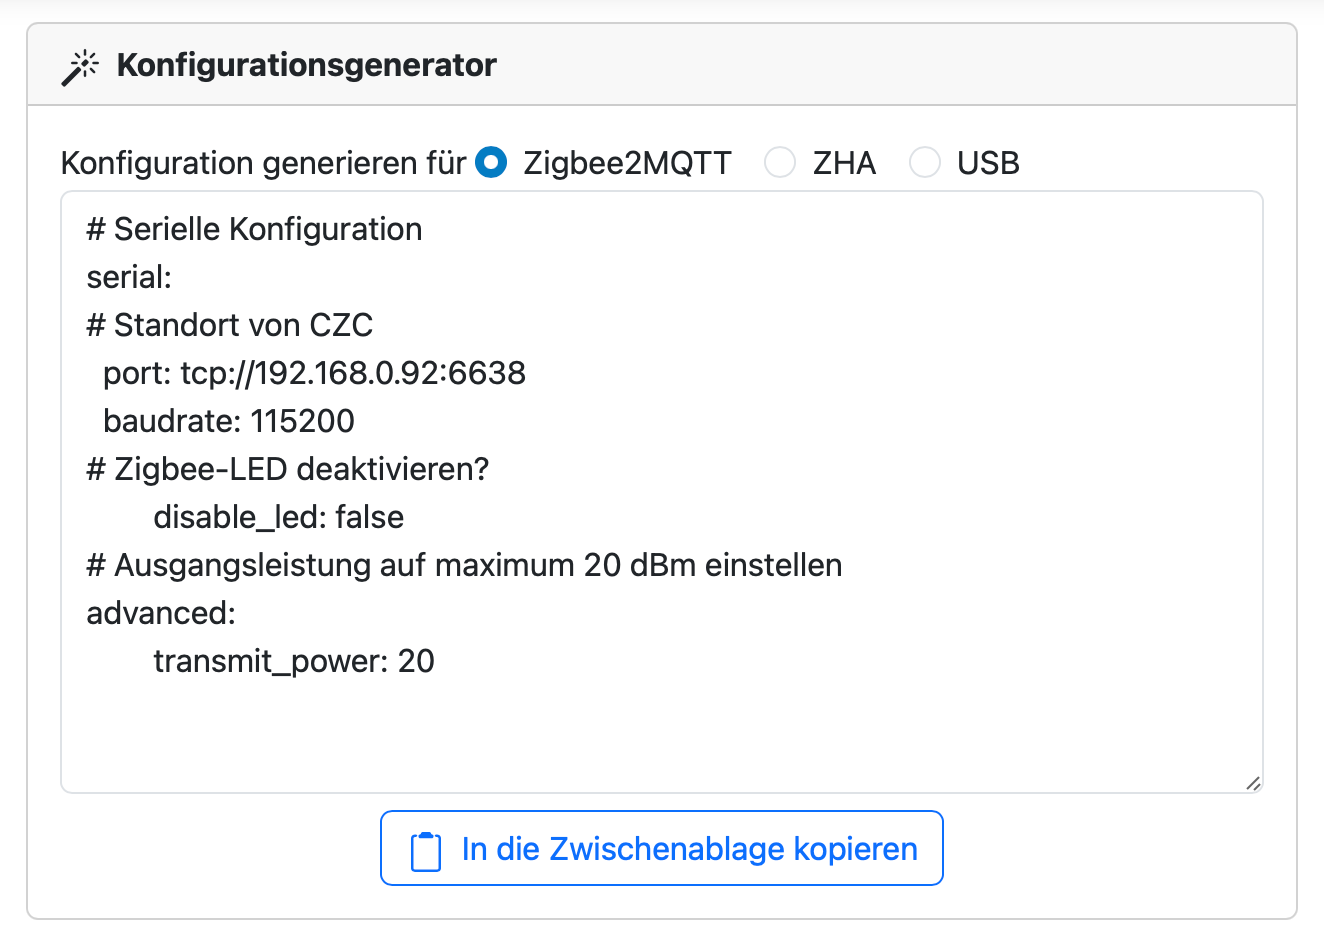Viewport: 1324px width, 938px height.
Task: Choose the USB radio option
Action: [925, 162]
